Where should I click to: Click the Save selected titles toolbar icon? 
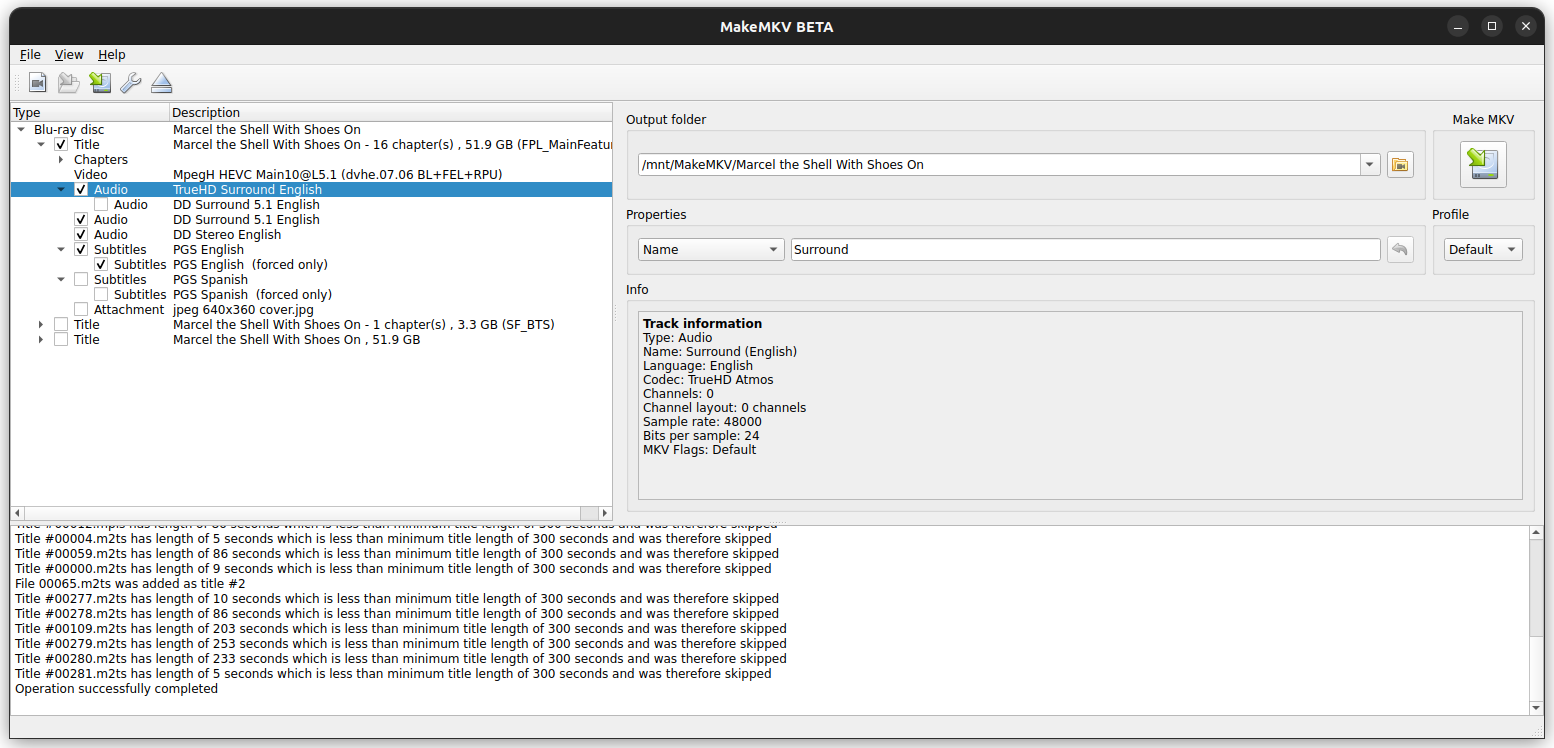(100, 83)
